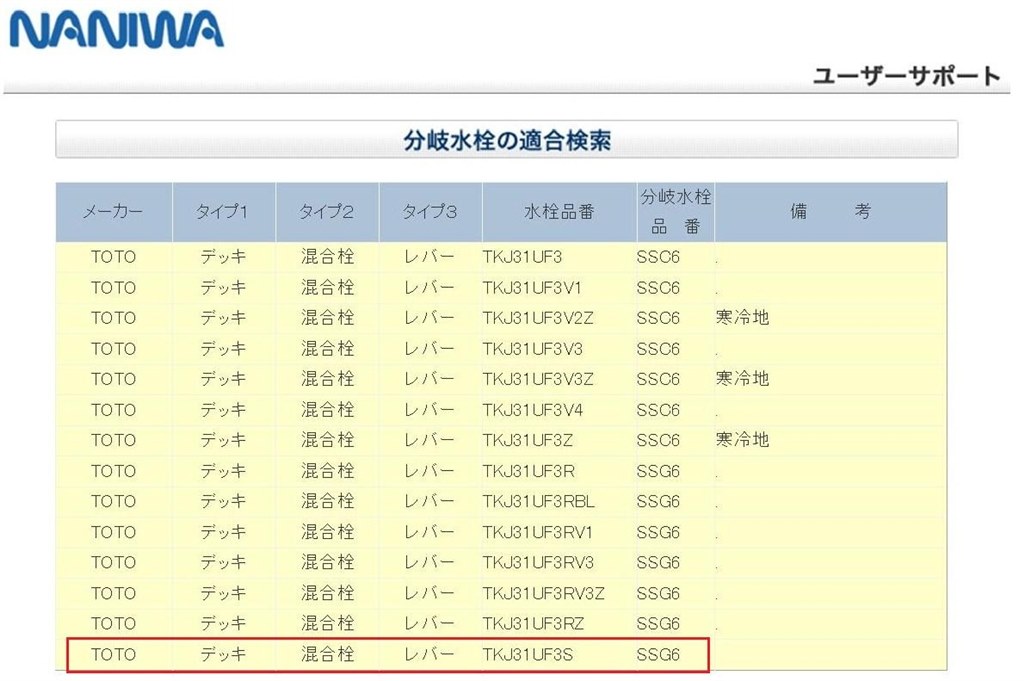Click 寒冷地 note in TKJ31UF3V3Z row
Screen dimensions: 1024x681
[743, 378]
